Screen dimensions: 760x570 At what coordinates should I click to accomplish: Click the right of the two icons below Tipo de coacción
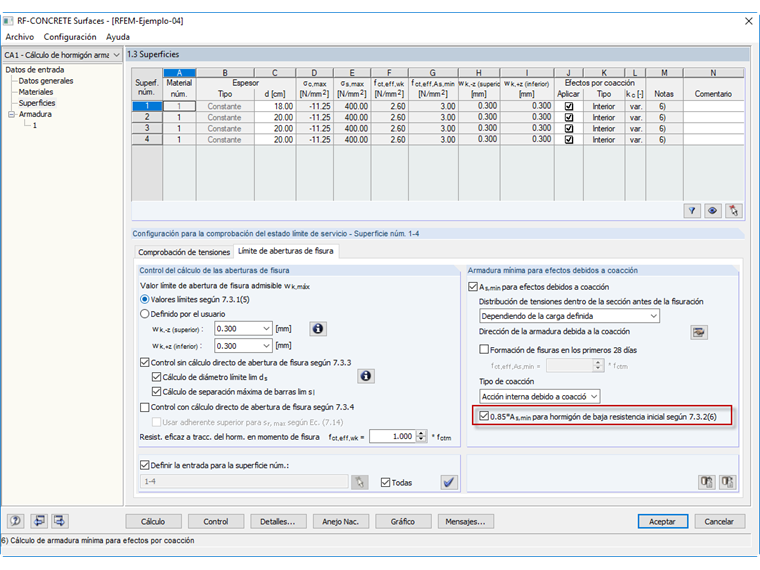click(x=727, y=482)
